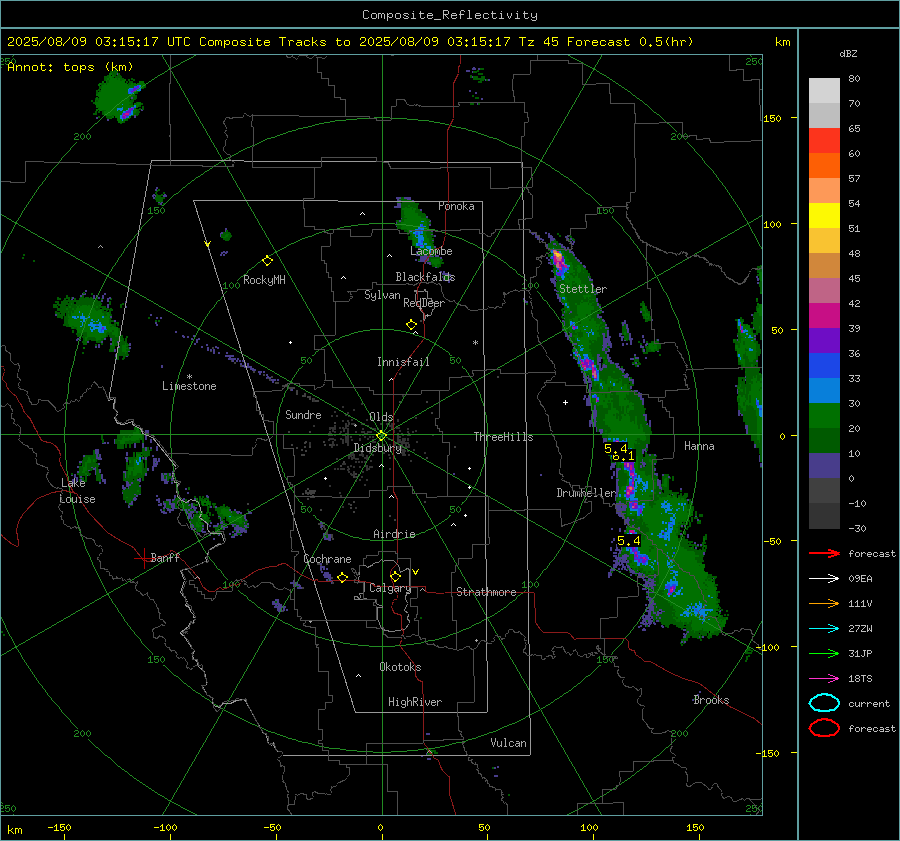Image resolution: width=900 pixels, height=841 pixels.
Task: Click the yellow diamond marker above Calgary label
Action: 395,576
